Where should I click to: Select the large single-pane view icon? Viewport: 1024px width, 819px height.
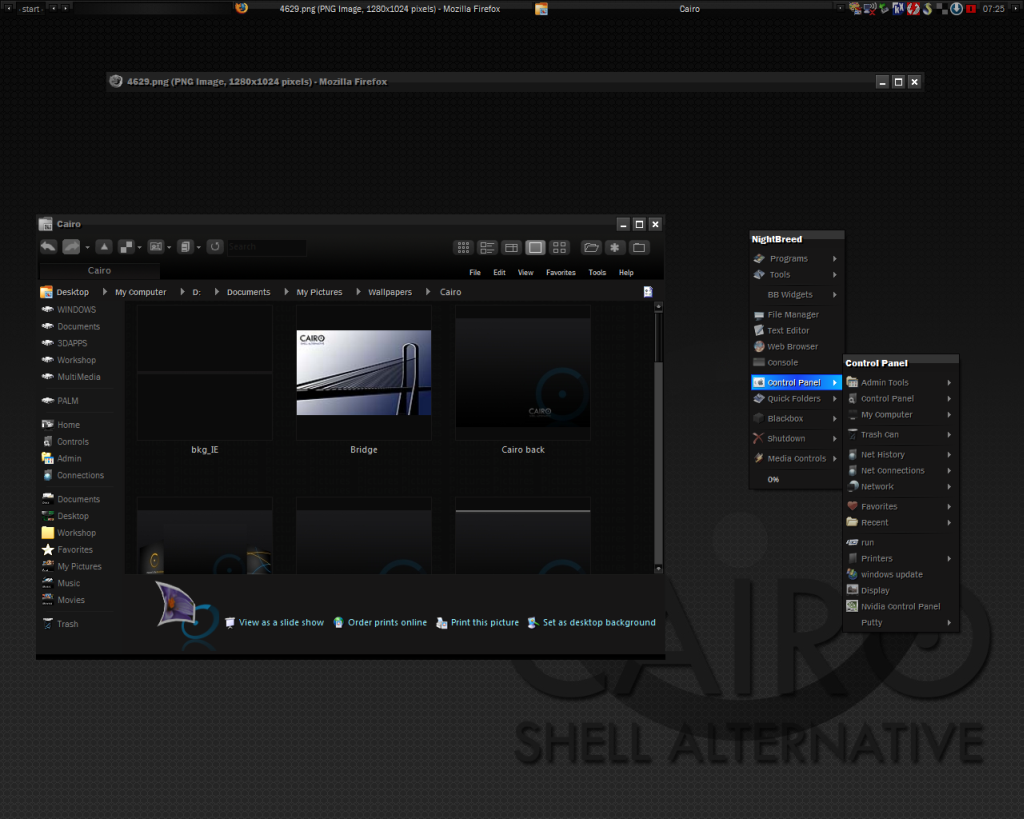coord(536,248)
